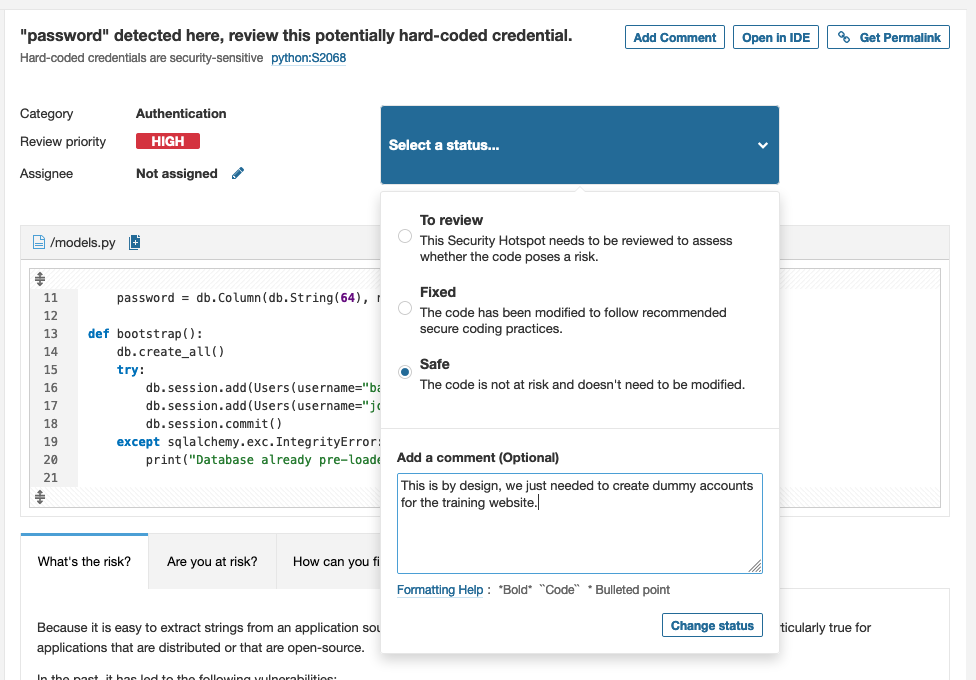976x680 pixels.
Task: Click the db.session.commit() code line
Action: (214, 423)
